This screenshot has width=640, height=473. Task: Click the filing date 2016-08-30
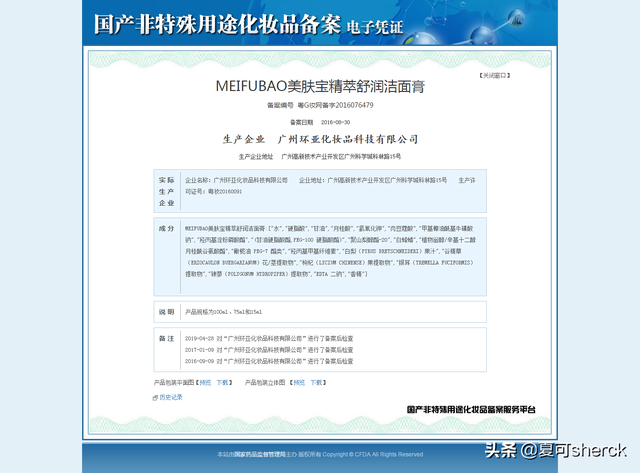[x=335, y=122]
